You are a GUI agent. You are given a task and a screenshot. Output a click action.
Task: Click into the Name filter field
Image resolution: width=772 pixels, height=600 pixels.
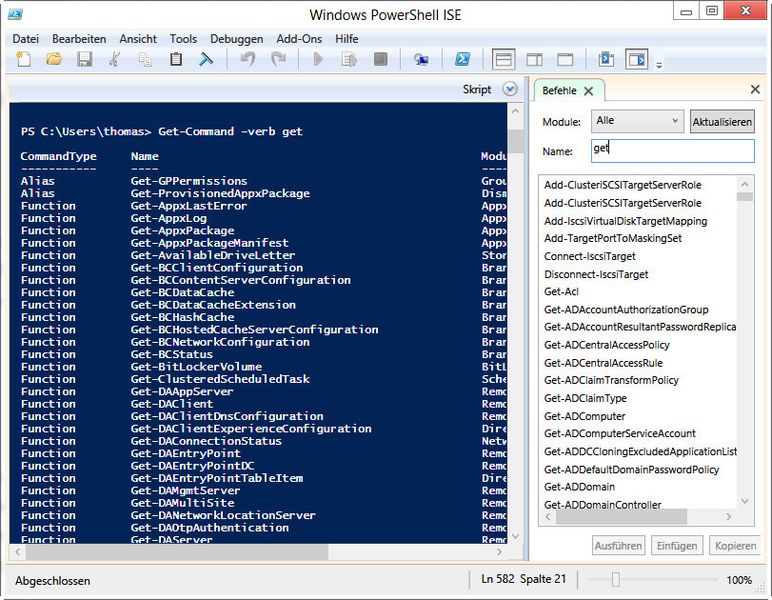[673, 150]
